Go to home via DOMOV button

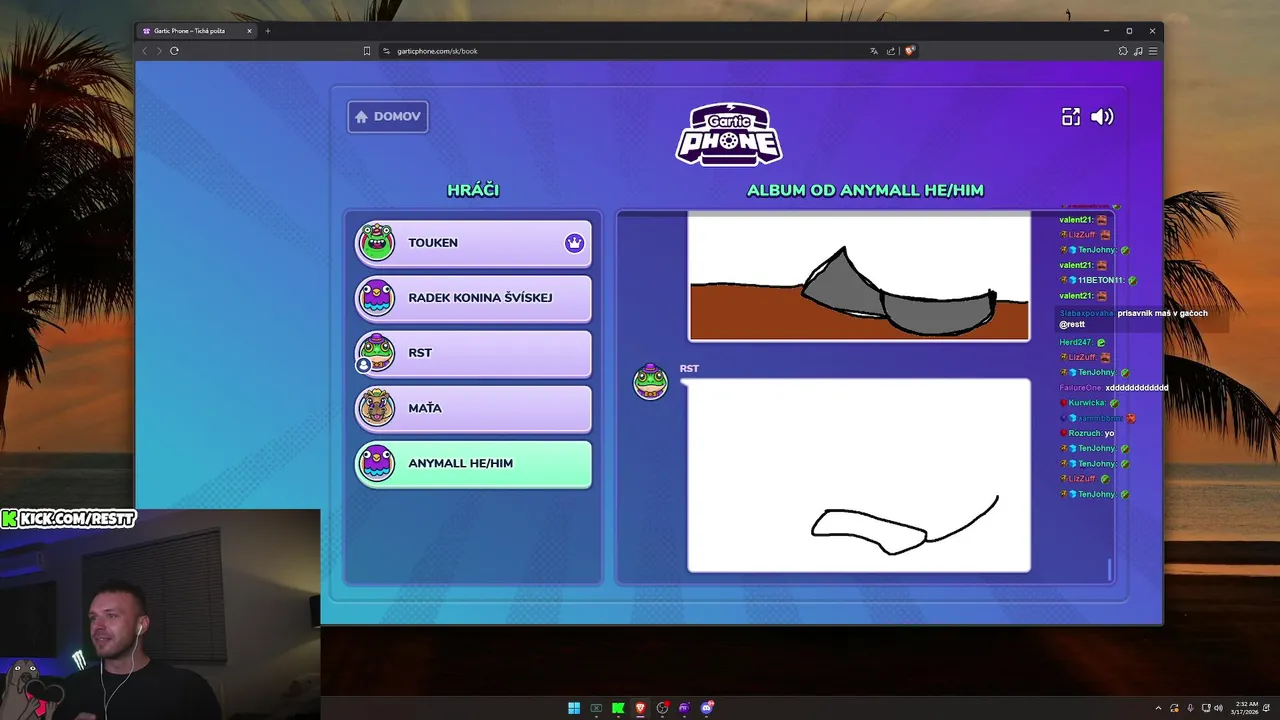[x=388, y=116]
